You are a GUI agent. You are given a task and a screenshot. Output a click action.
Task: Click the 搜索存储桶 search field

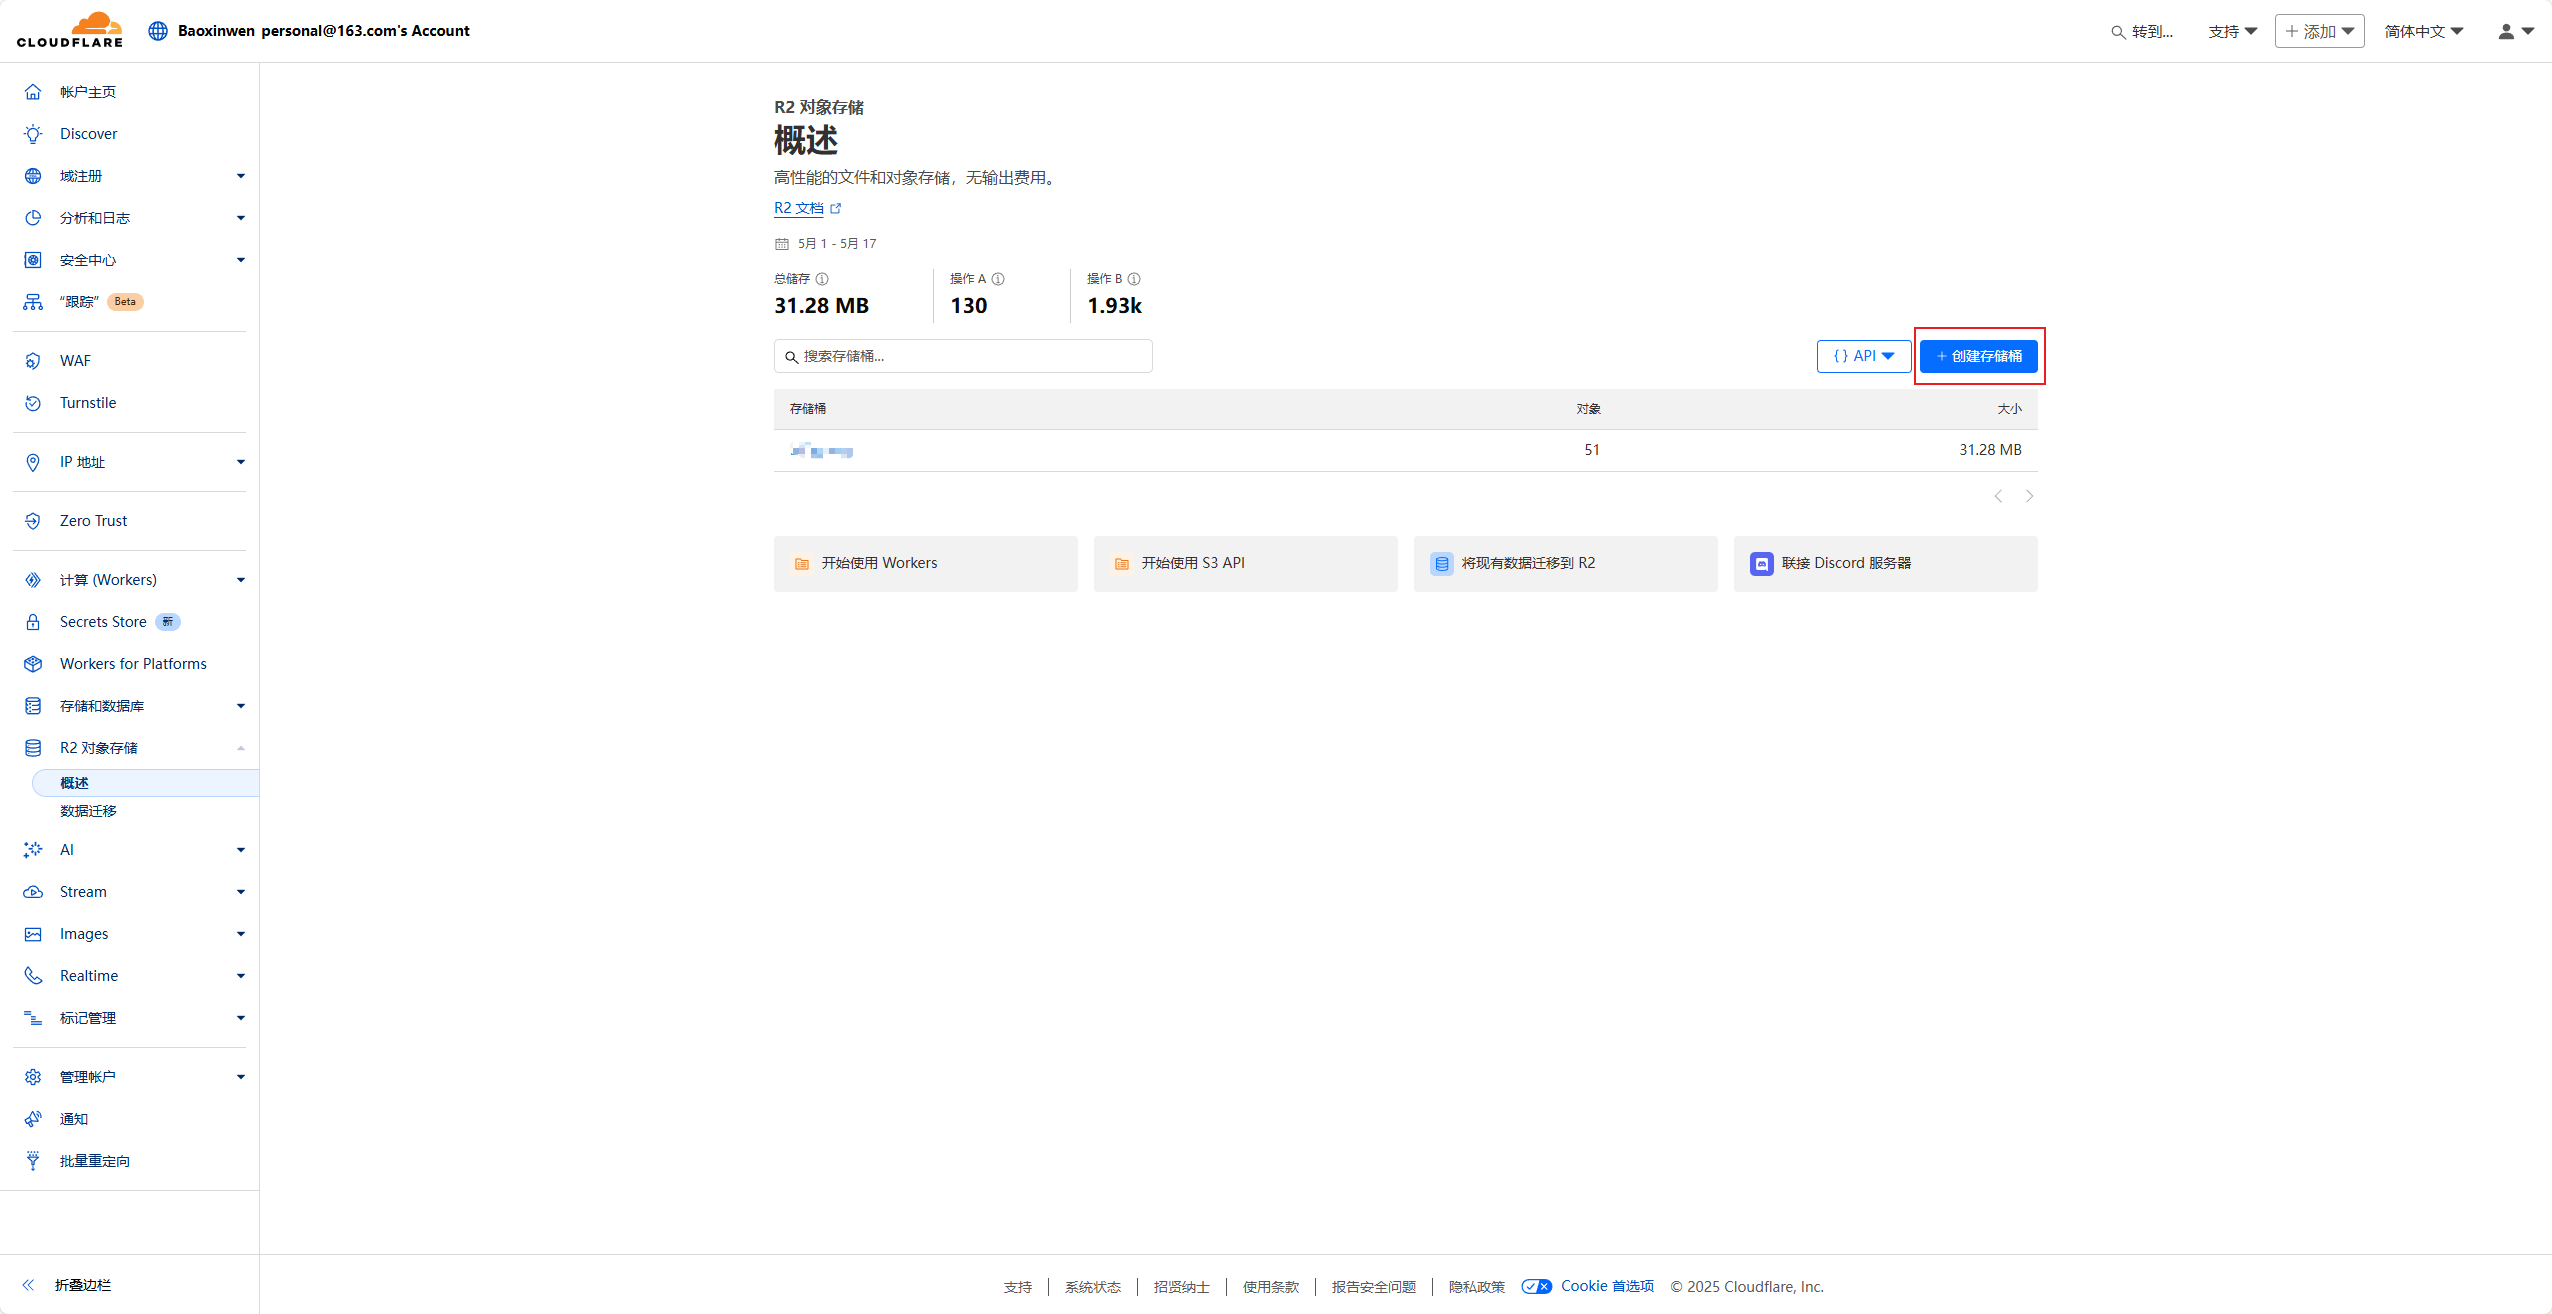(963, 356)
